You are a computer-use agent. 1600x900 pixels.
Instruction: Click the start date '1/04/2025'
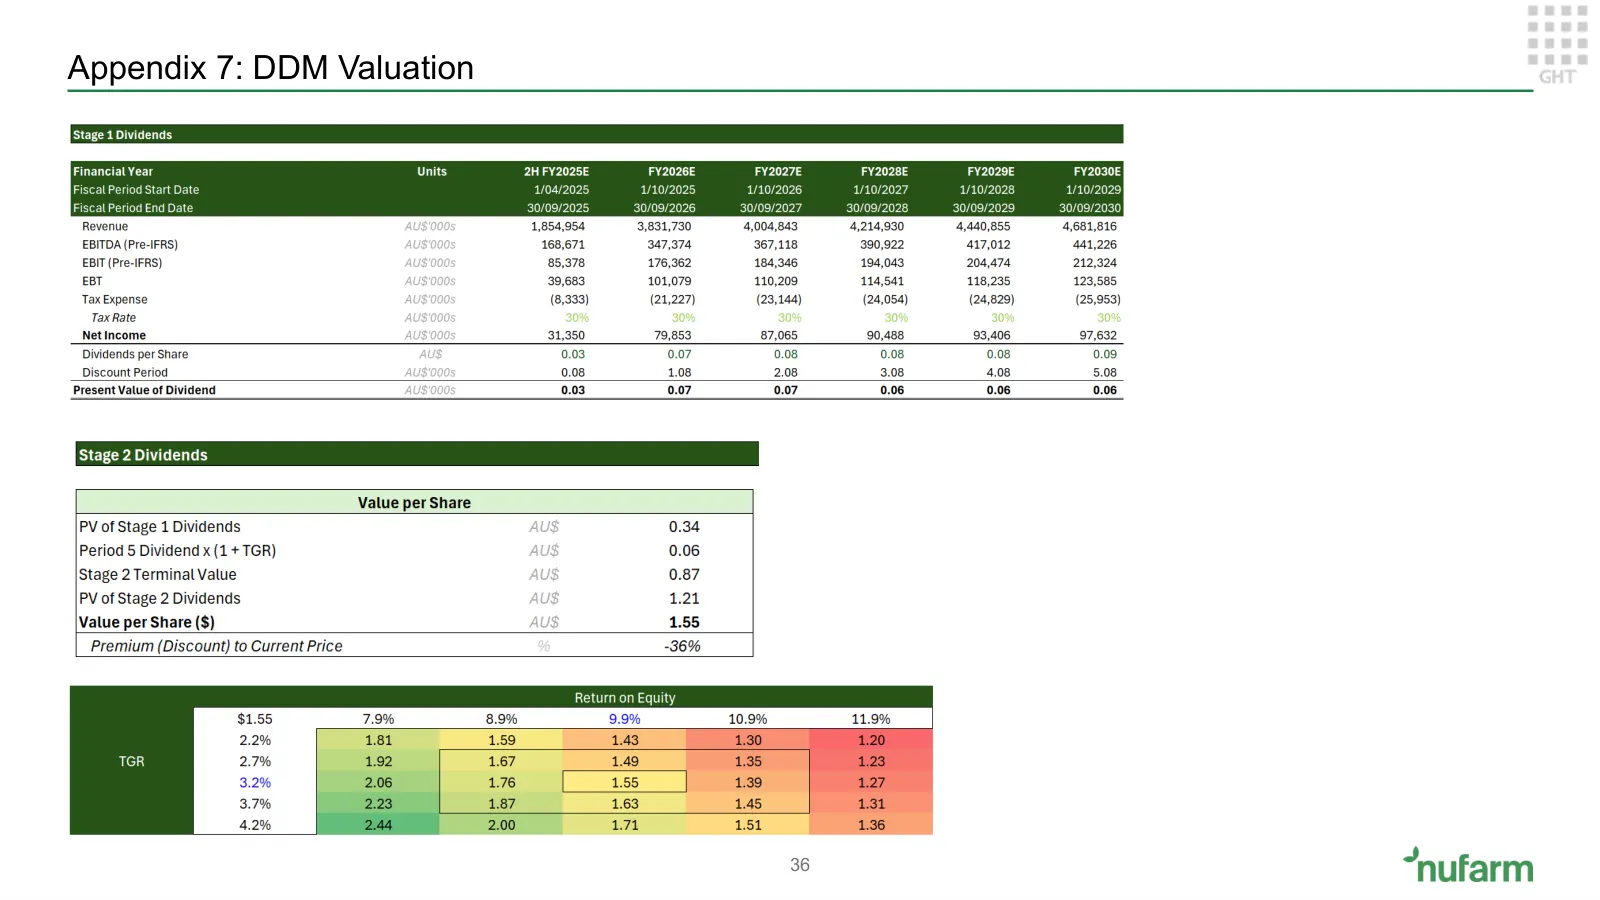(561, 190)
